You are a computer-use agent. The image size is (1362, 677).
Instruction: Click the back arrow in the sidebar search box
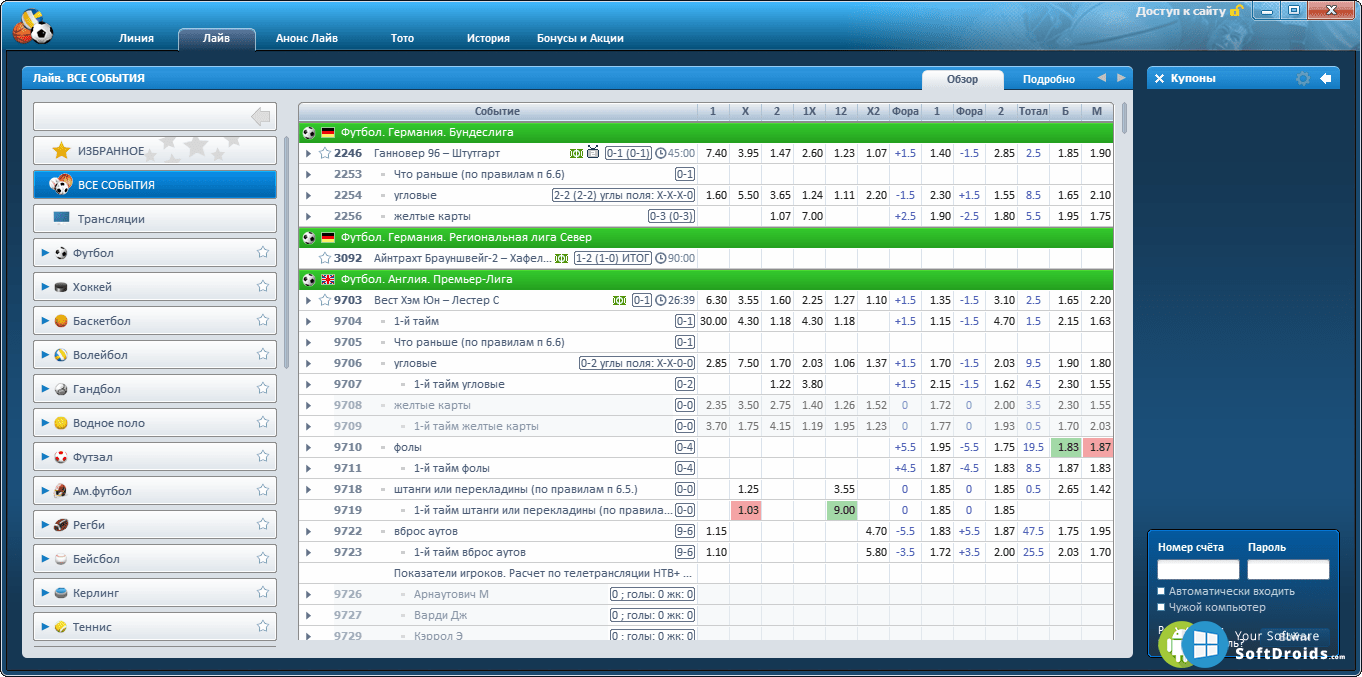click(x=261, y=118)
